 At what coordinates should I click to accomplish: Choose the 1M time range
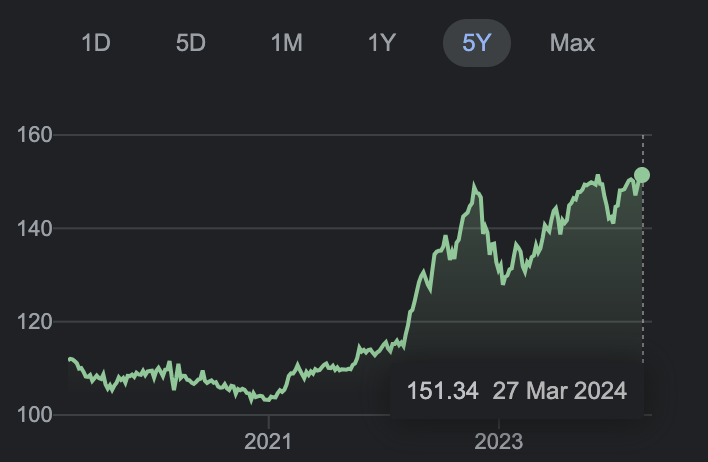click(x=285, y=43)
